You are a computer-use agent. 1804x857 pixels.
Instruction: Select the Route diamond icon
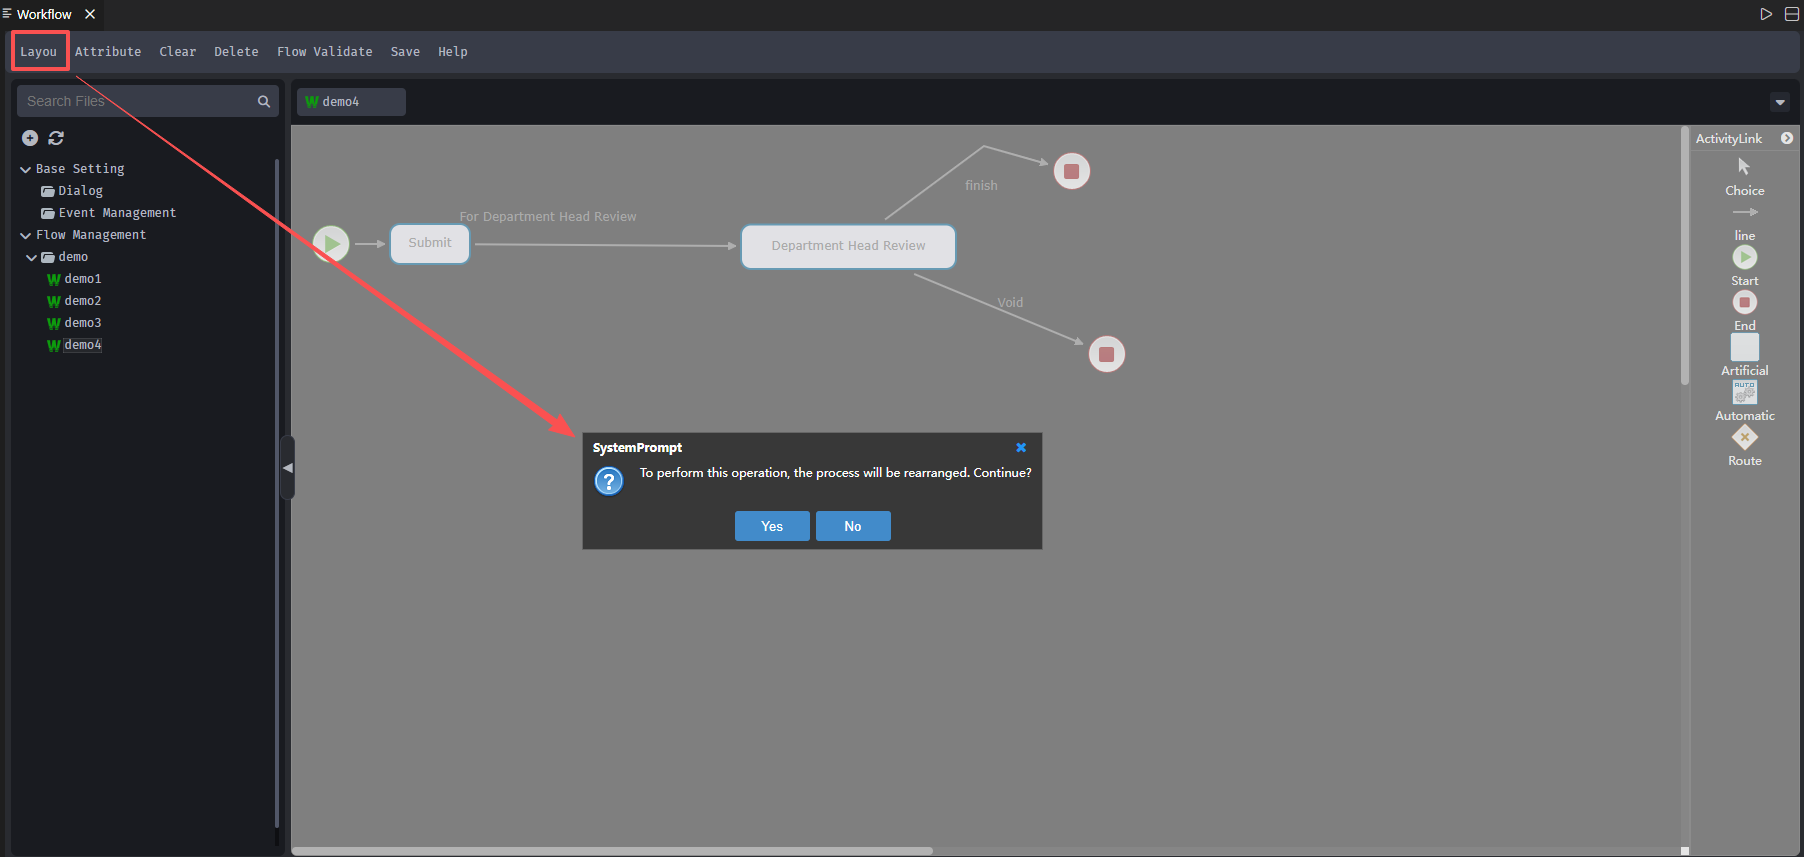1744,437
